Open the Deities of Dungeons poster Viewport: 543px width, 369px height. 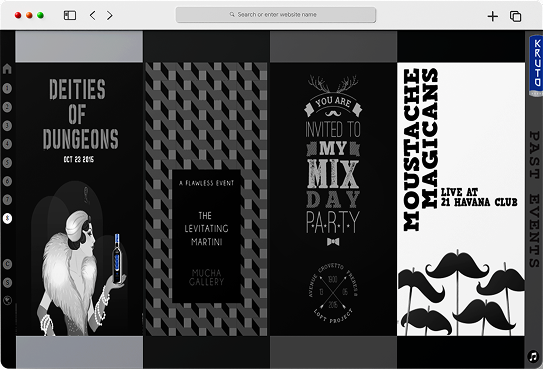tap(79, 199)
